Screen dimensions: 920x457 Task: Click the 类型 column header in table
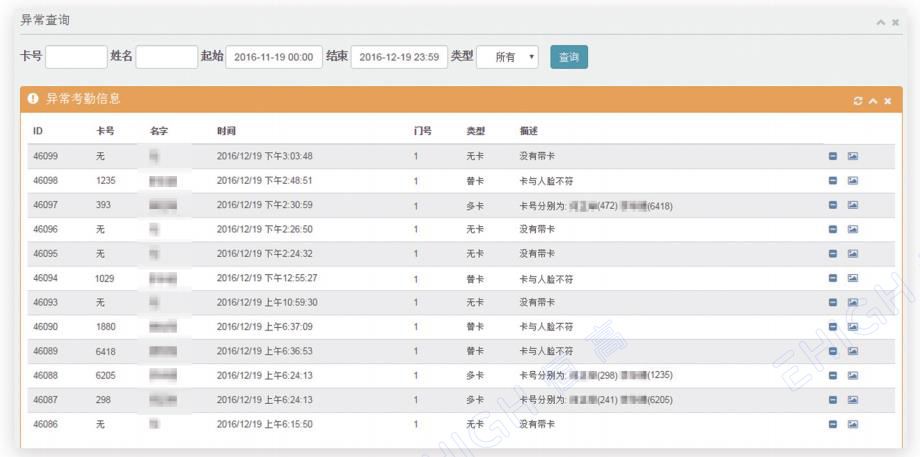[475, 131]
